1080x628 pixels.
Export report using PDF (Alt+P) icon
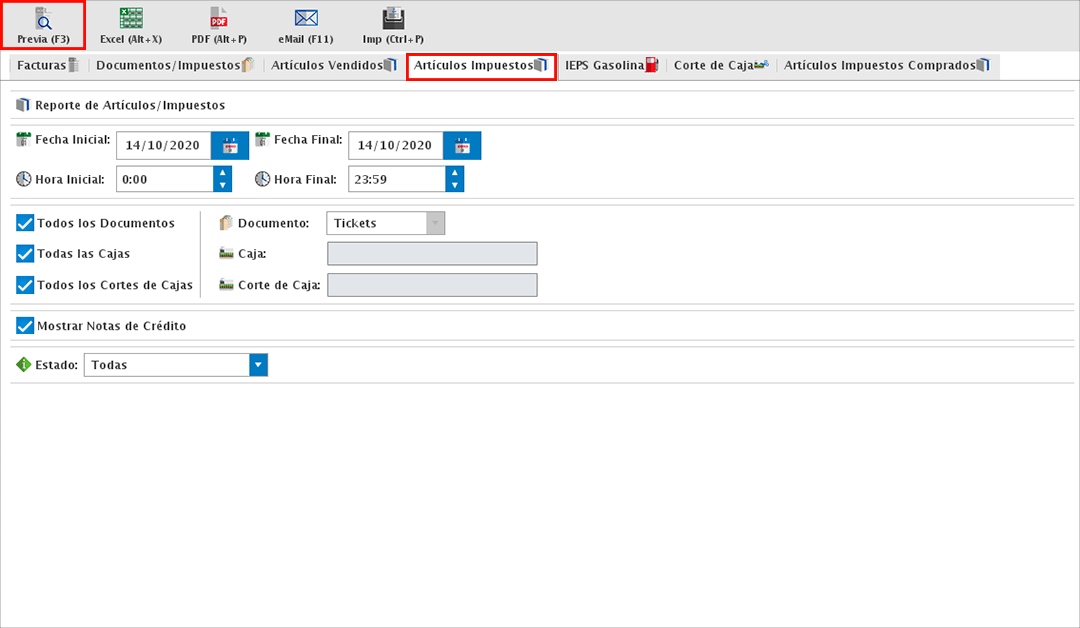click(x=220, y=20)
